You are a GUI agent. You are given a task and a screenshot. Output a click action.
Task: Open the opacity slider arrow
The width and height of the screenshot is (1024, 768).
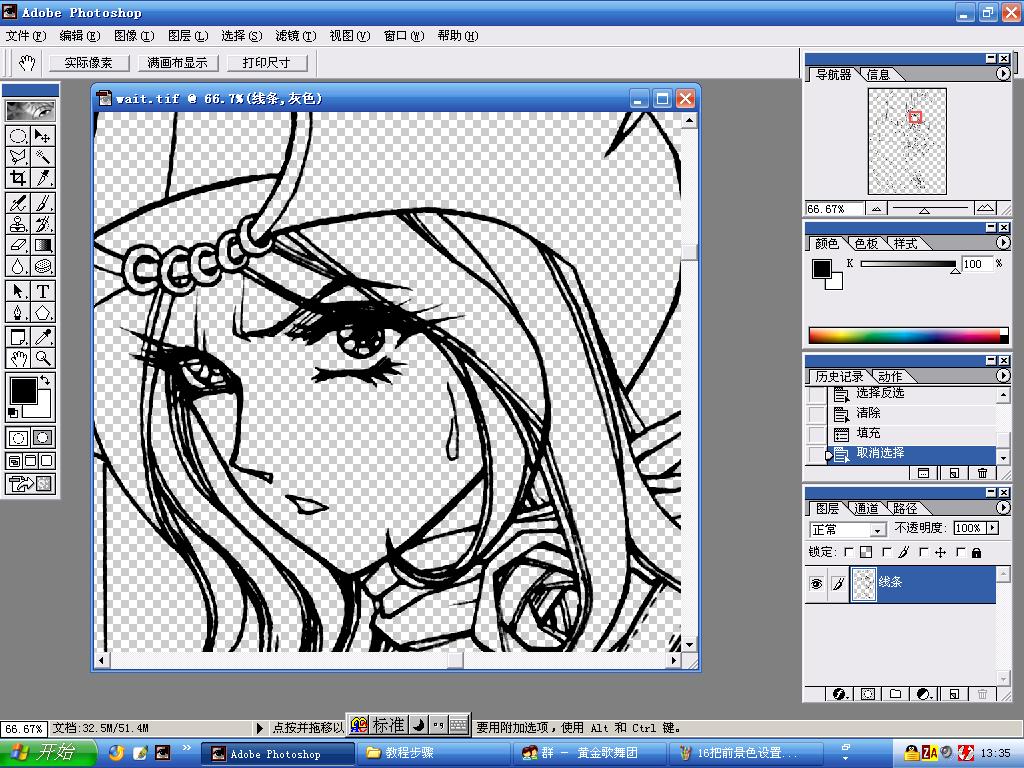pyautogui.click(x=993, y=528)
